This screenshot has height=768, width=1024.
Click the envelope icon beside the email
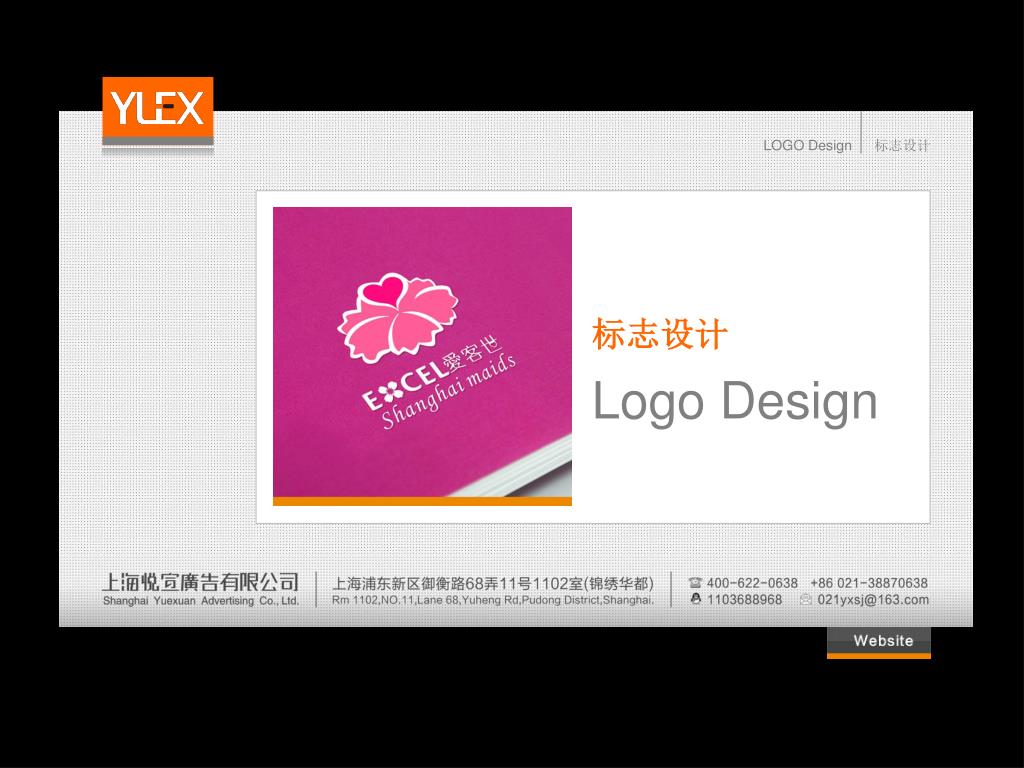tap(806, 600)
